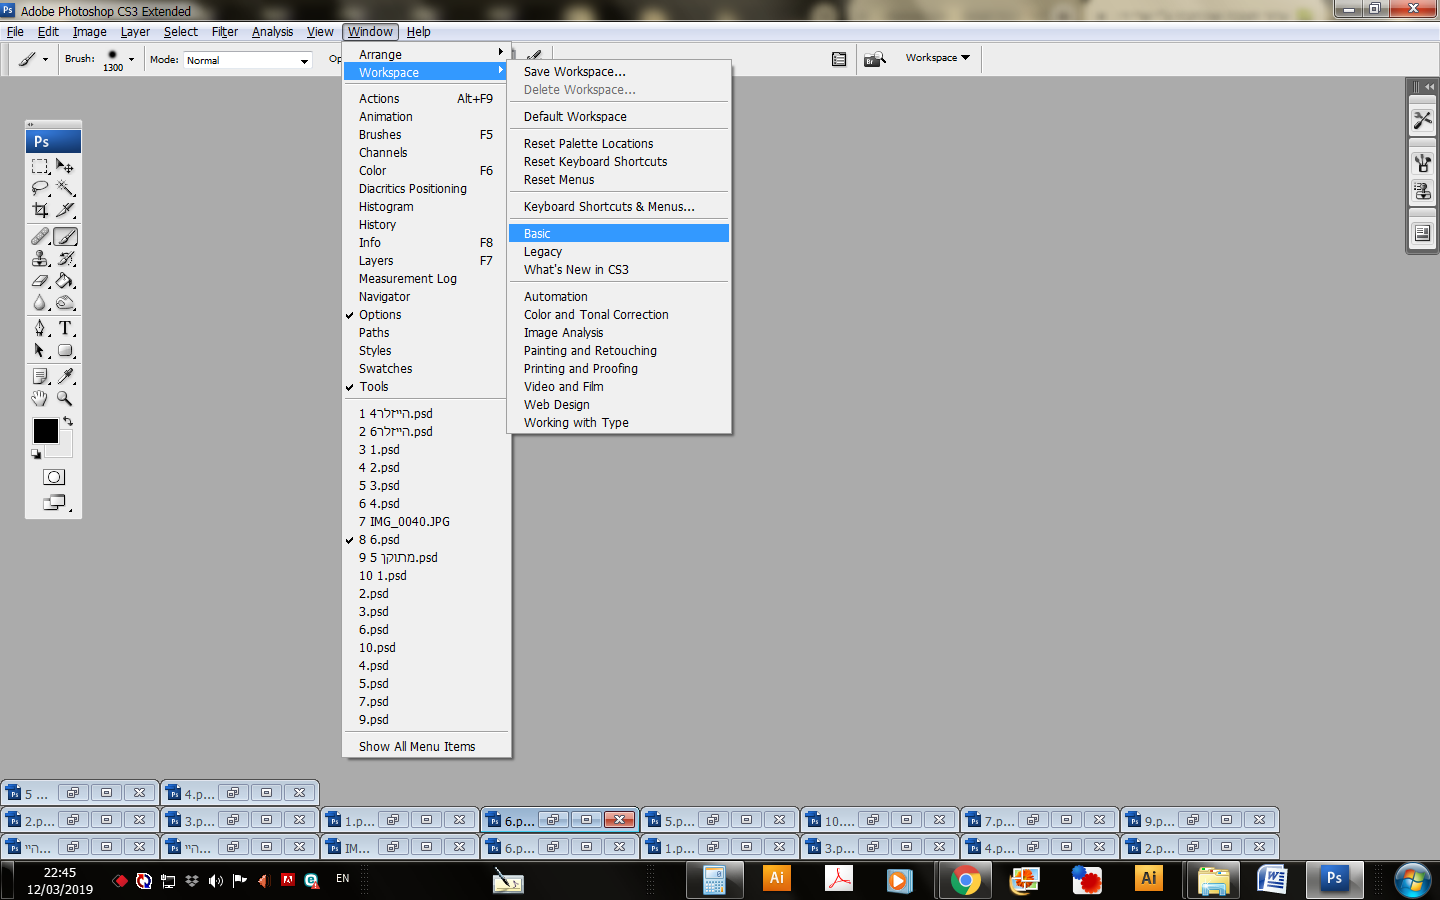Select the Paint Bucket tool
Image resolution: width=1440 pixels, height=900 pixels.
coord(65,281)
